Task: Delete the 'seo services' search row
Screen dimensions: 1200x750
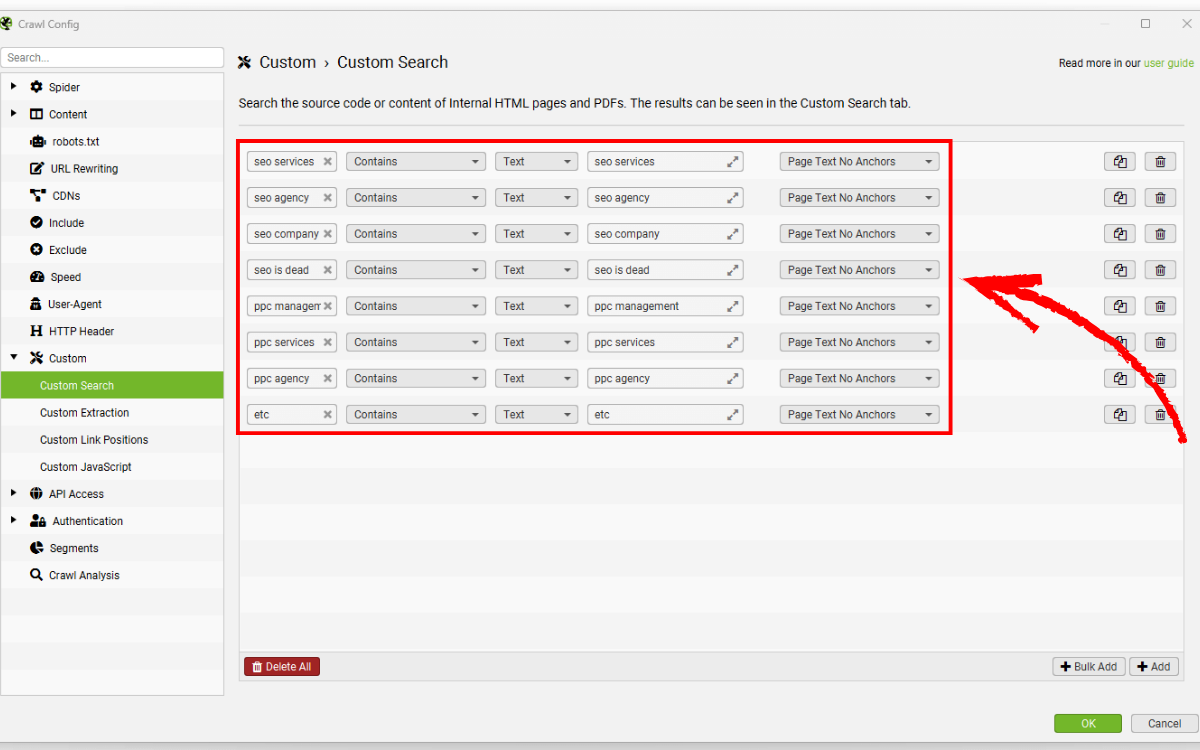Action: (x=1160, y=162)
